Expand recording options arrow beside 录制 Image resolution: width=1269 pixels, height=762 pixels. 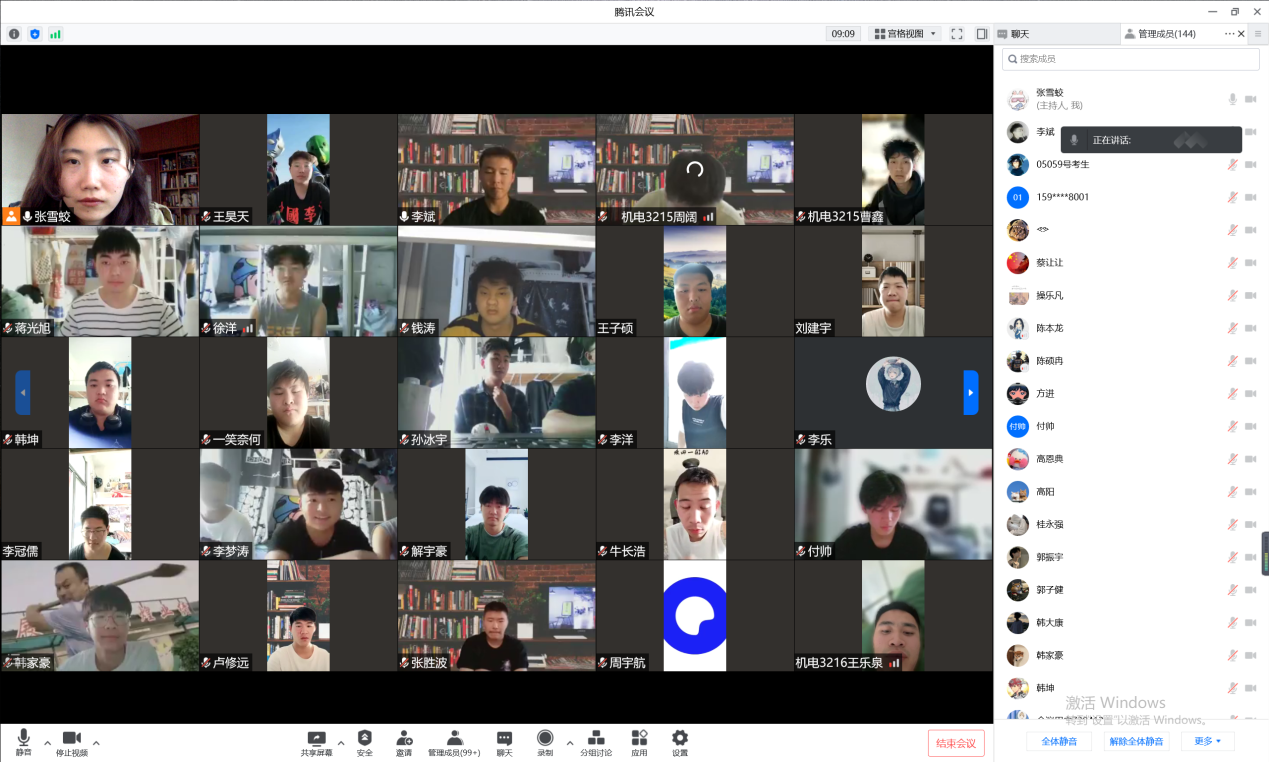tap(569, 742)
